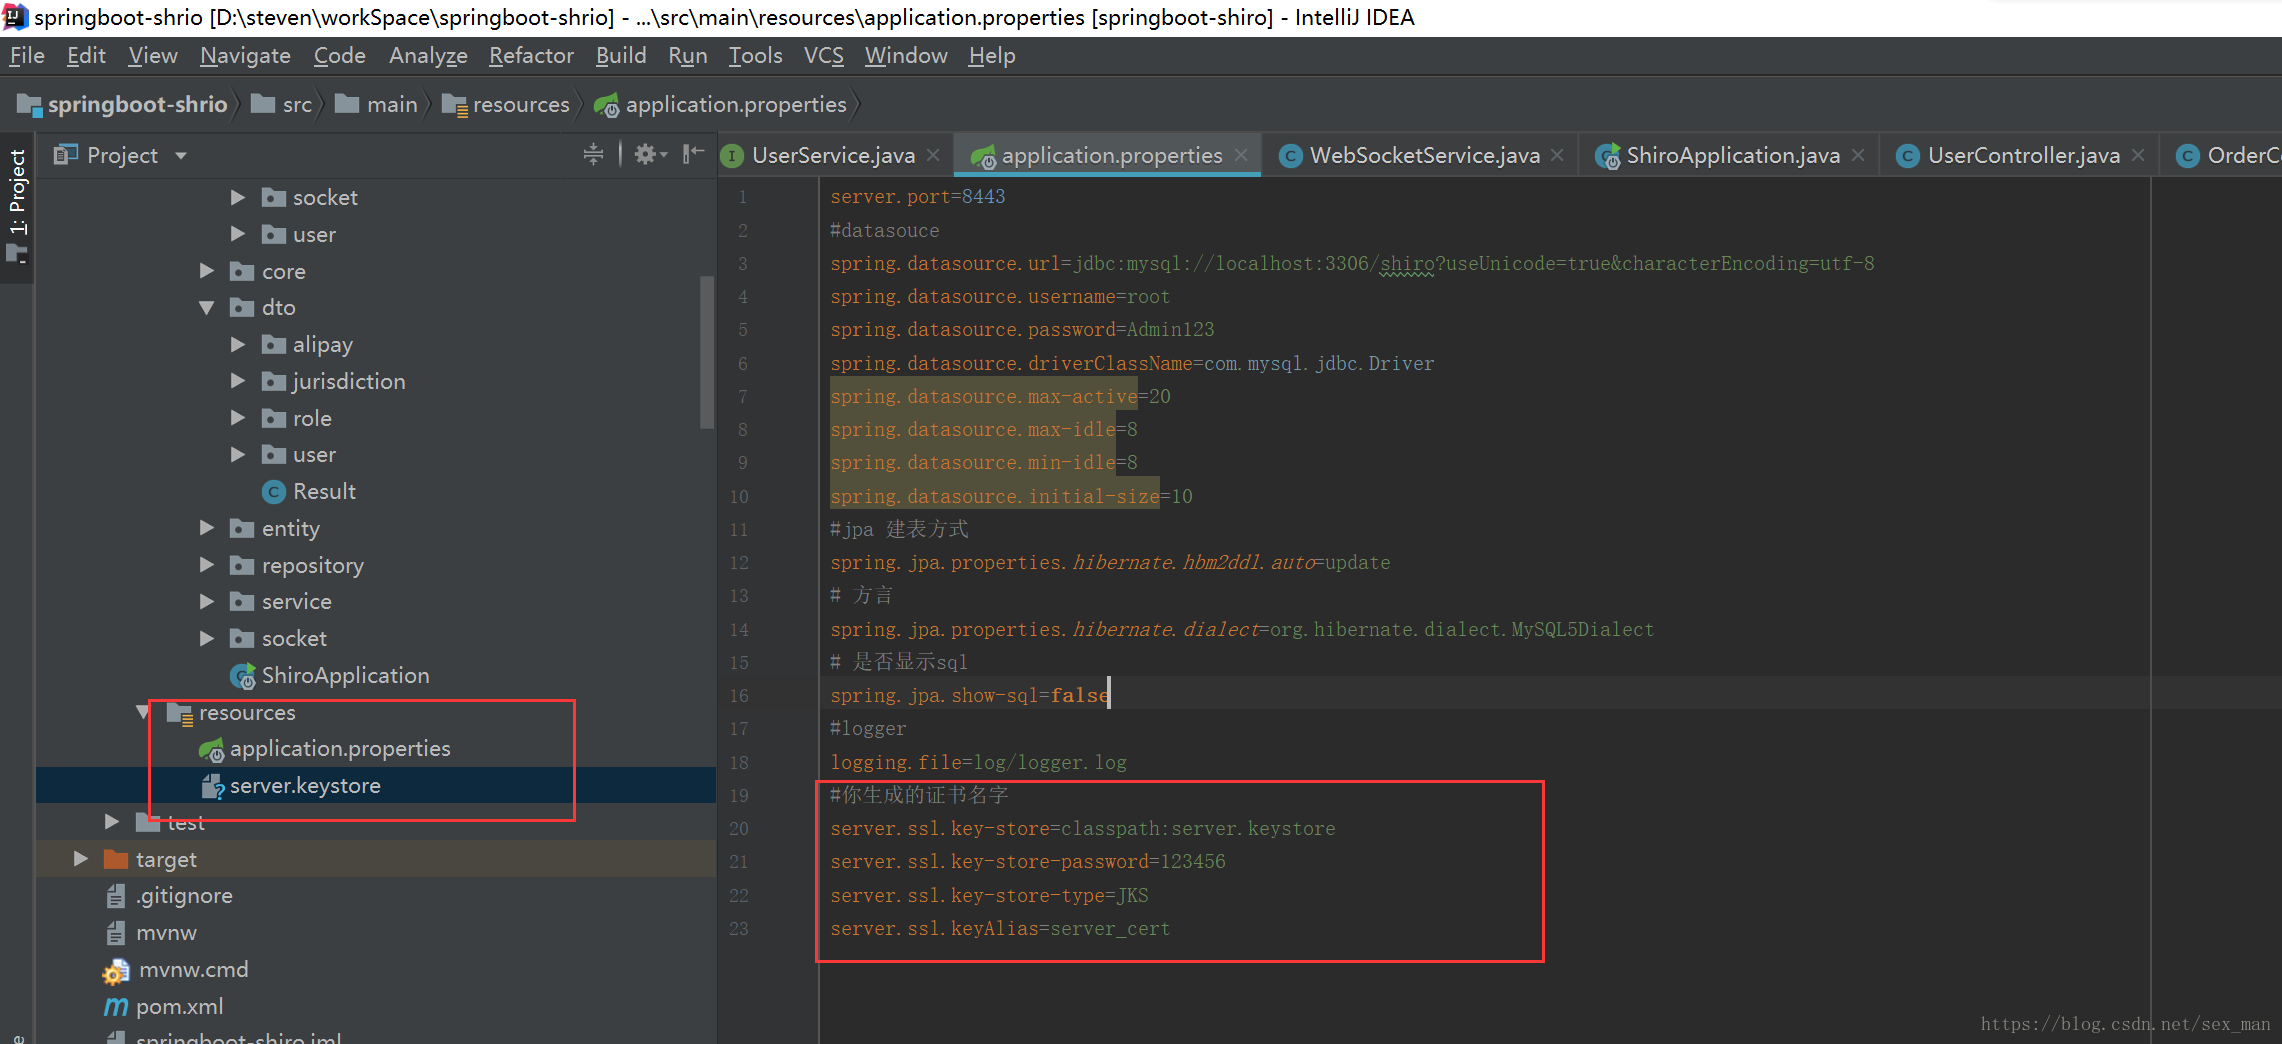2282x1044 pixels.
Task: Click the '1: Project' tool window button
Action: click(18, 200)
